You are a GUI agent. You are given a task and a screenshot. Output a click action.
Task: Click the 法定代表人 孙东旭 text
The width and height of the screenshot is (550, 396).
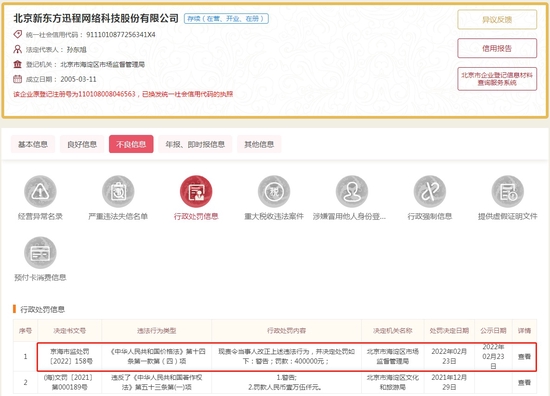[56, 49]
